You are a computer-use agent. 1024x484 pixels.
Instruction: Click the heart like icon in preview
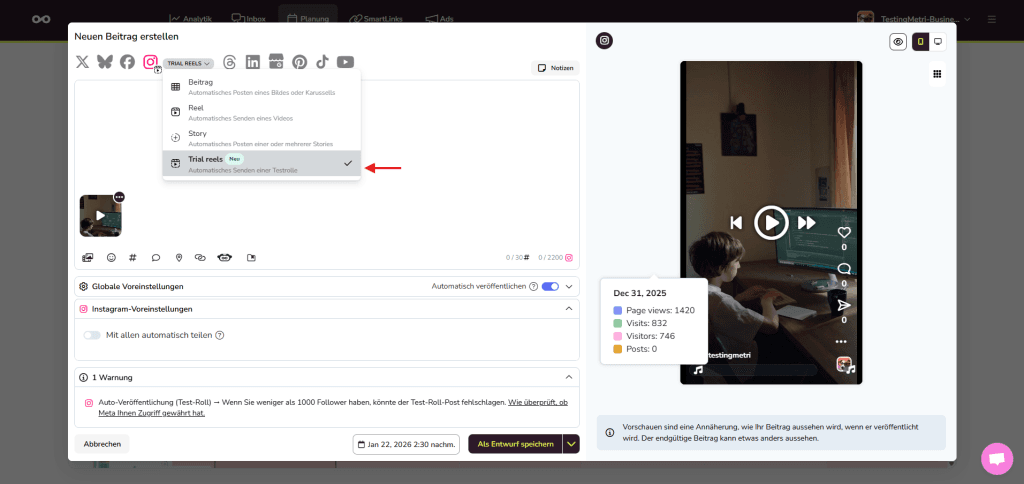pos(844,233)
